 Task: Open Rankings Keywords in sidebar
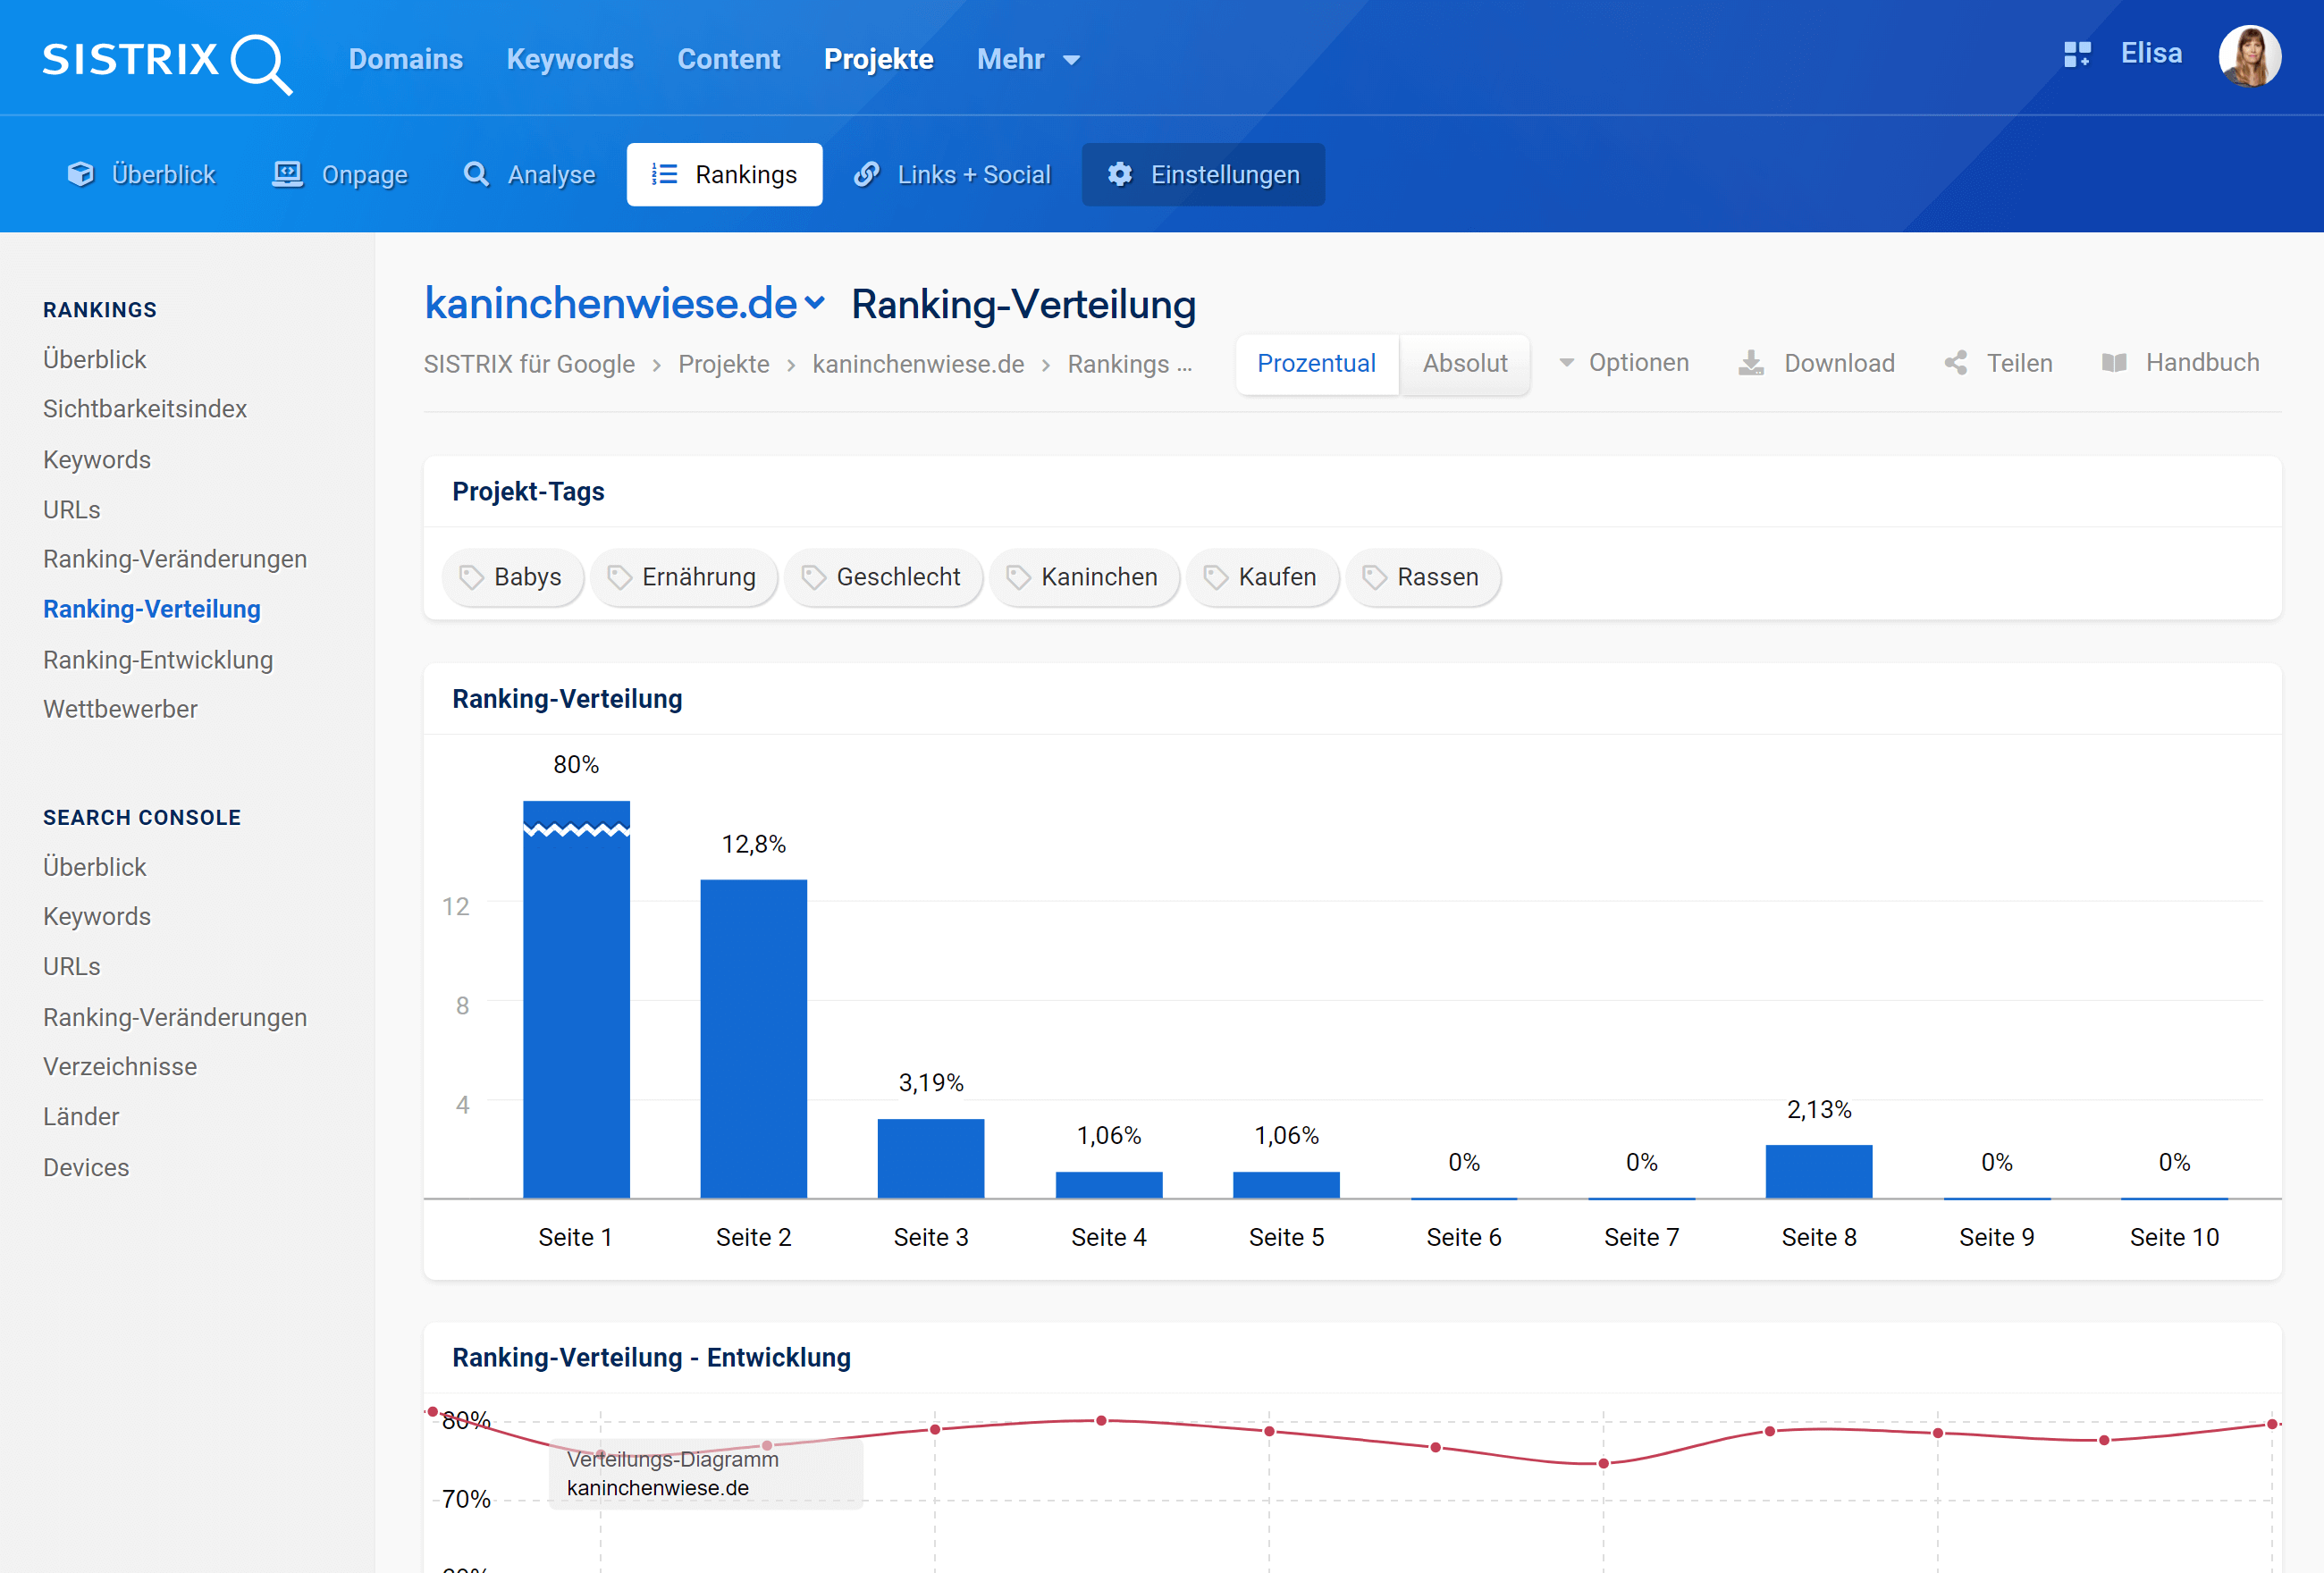point(97,460)
